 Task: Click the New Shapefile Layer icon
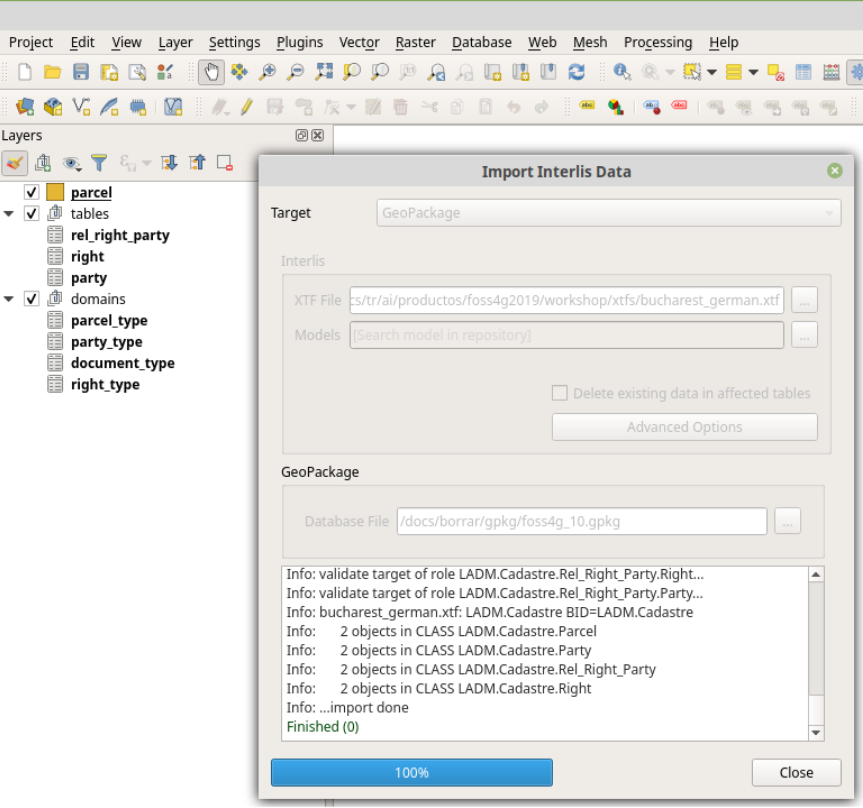click(x=81, y=106)
